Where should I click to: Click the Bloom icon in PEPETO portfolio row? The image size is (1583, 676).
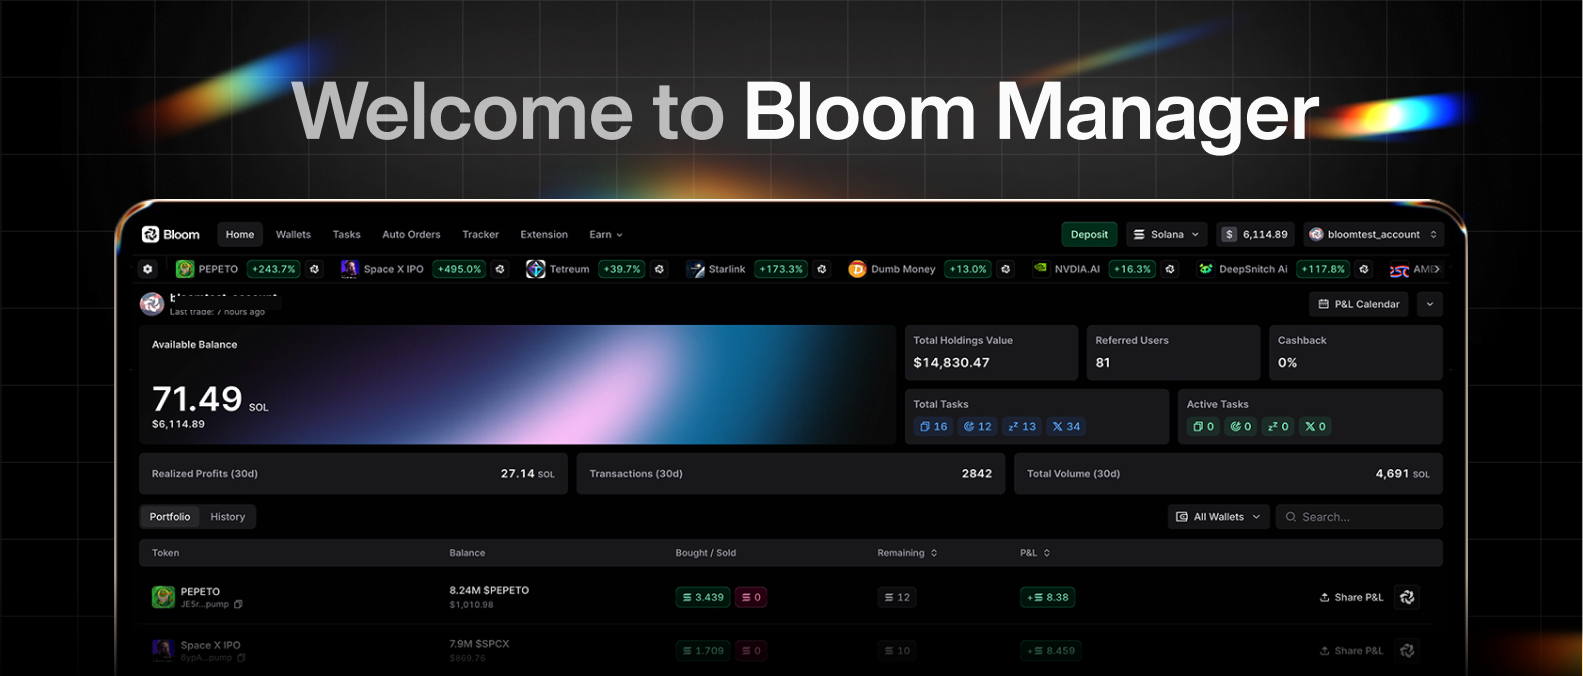tap(1407, 597)
